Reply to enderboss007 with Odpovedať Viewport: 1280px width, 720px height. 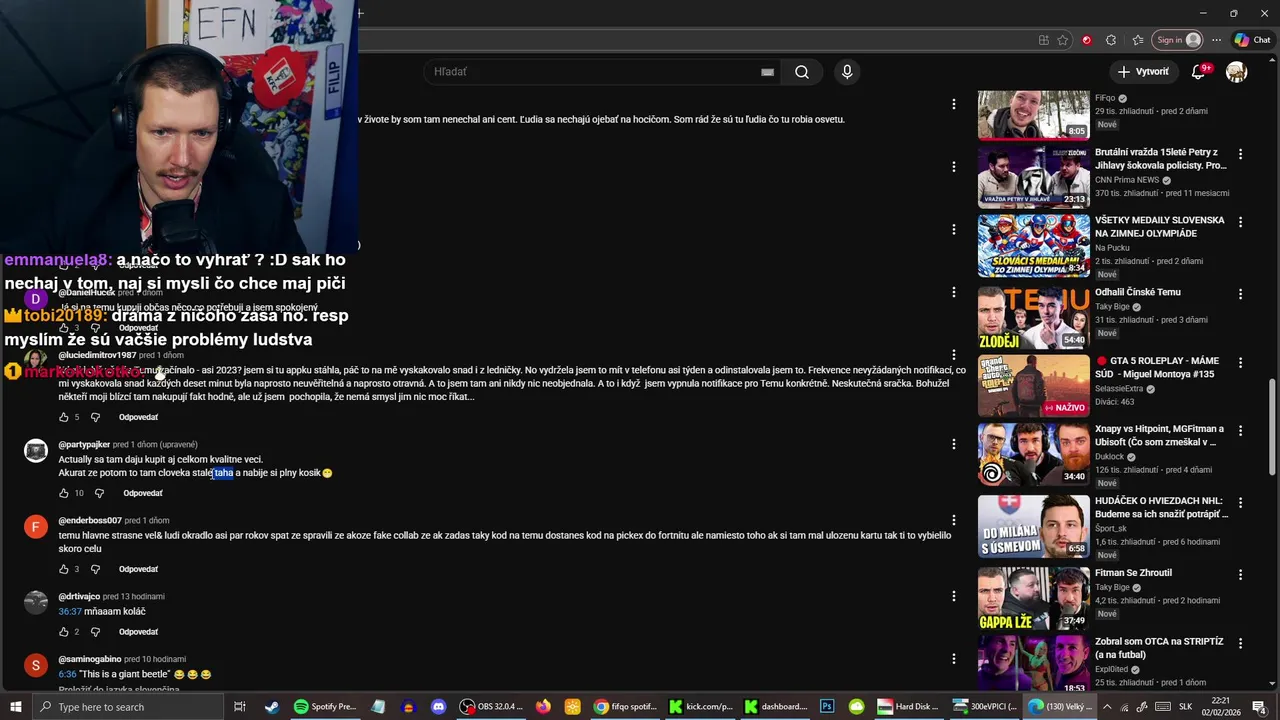138,569
